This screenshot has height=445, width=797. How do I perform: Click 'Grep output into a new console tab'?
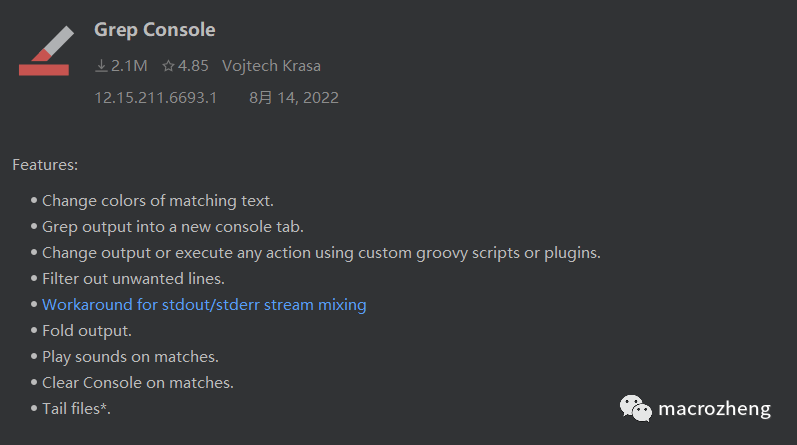[x=173, y=227]
